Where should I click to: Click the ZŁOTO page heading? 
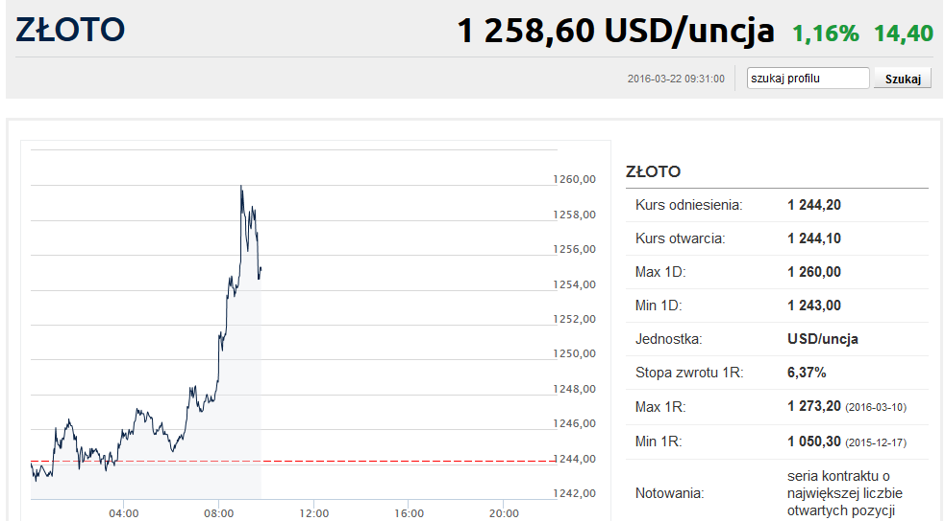coord(70,30)
